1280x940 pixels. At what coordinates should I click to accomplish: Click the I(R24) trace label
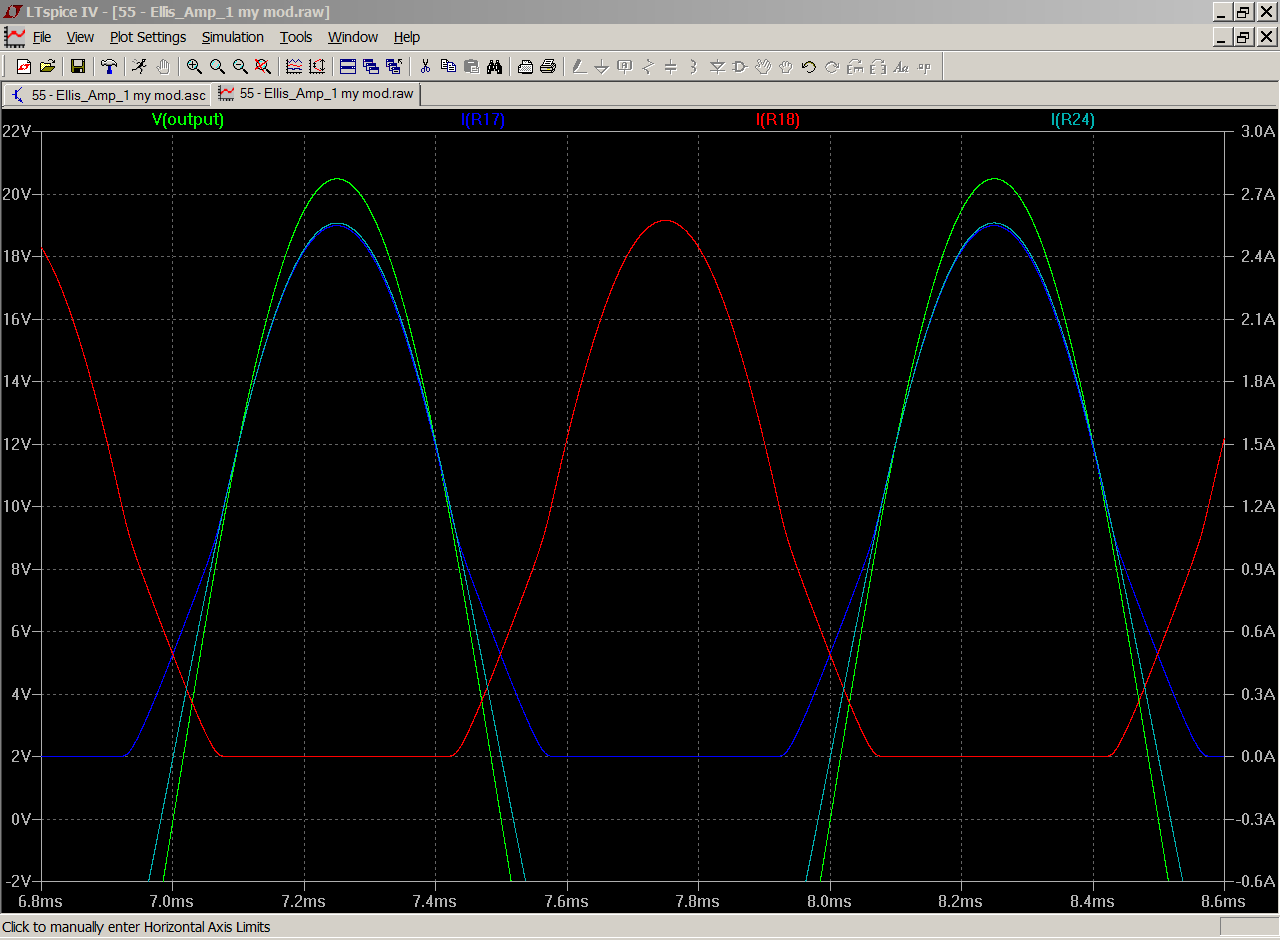coord(1073,120)
